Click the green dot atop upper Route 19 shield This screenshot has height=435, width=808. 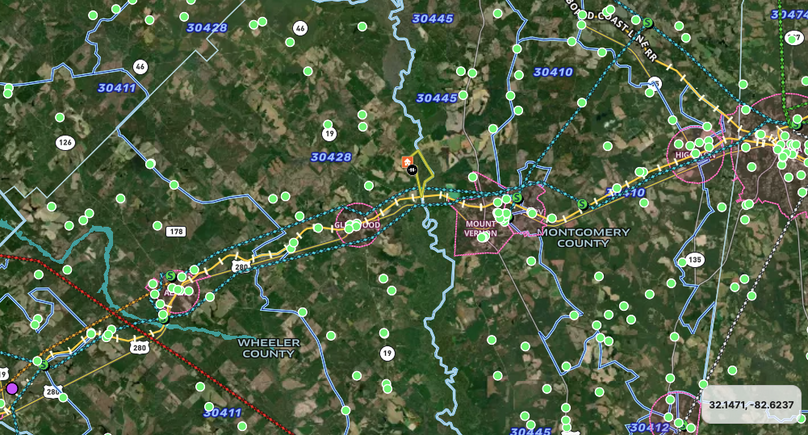(x=328, y=124)
